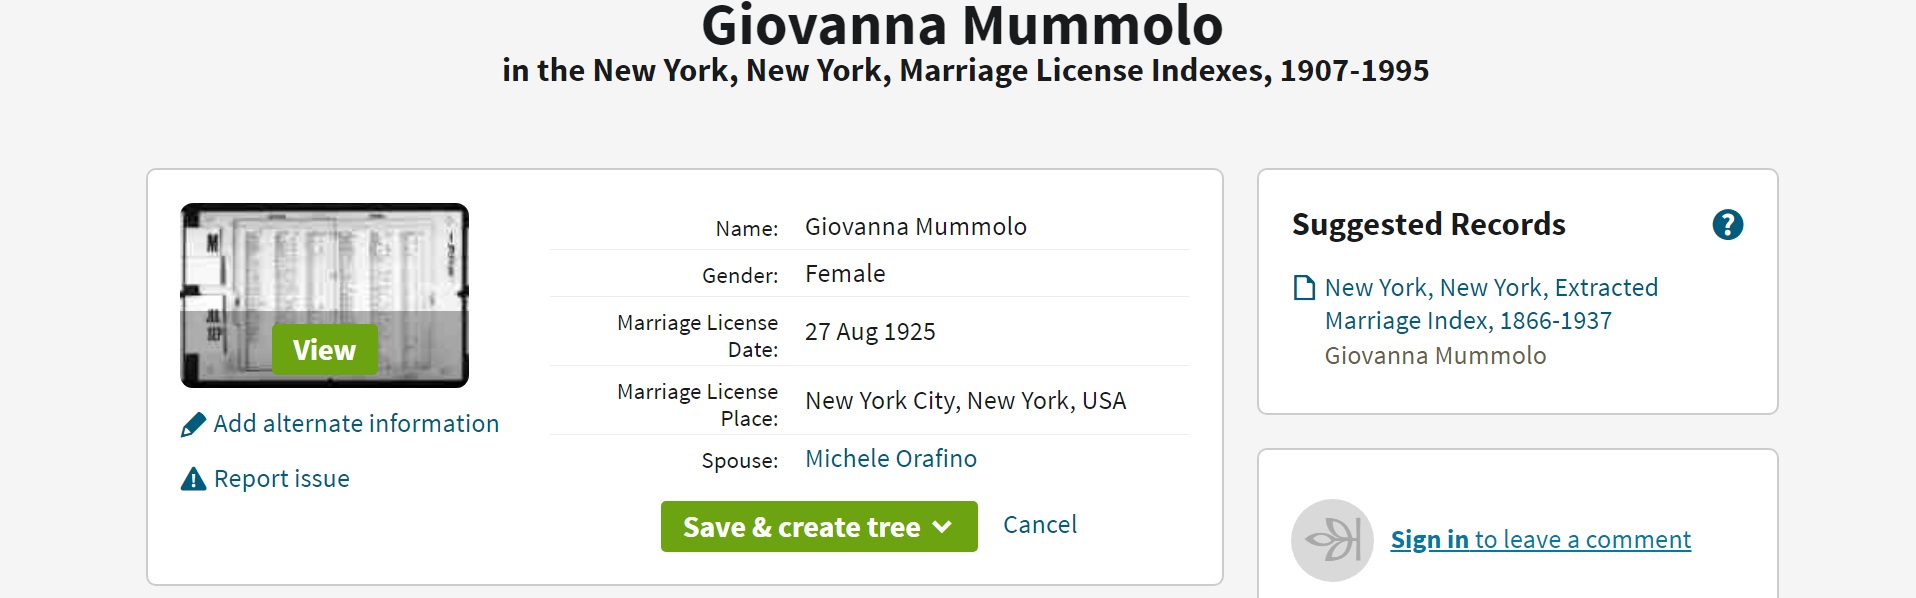Click the Add alternate information link
1916x598 pixels.
[356, 424]
